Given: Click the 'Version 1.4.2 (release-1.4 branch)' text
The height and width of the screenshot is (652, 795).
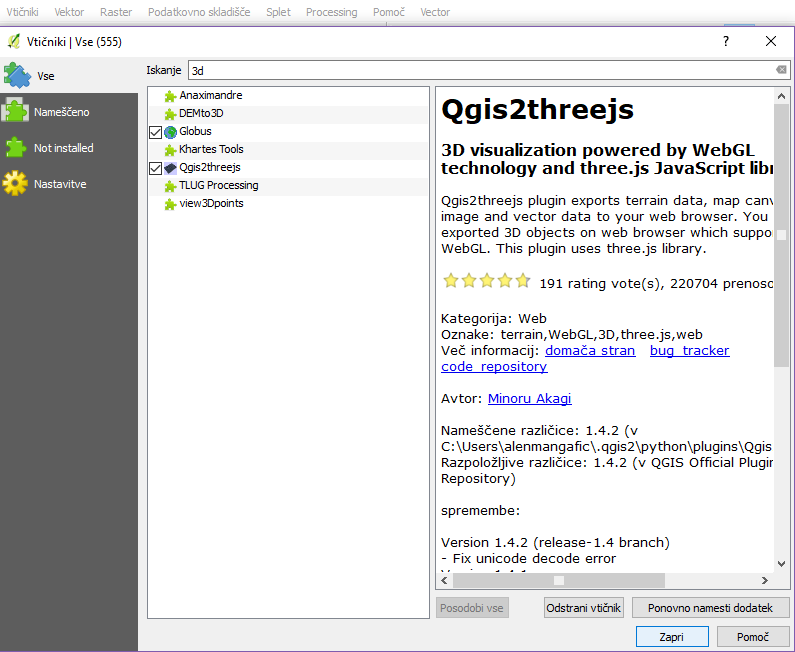Looking at the screenshot, I should [x=555, y=542].
